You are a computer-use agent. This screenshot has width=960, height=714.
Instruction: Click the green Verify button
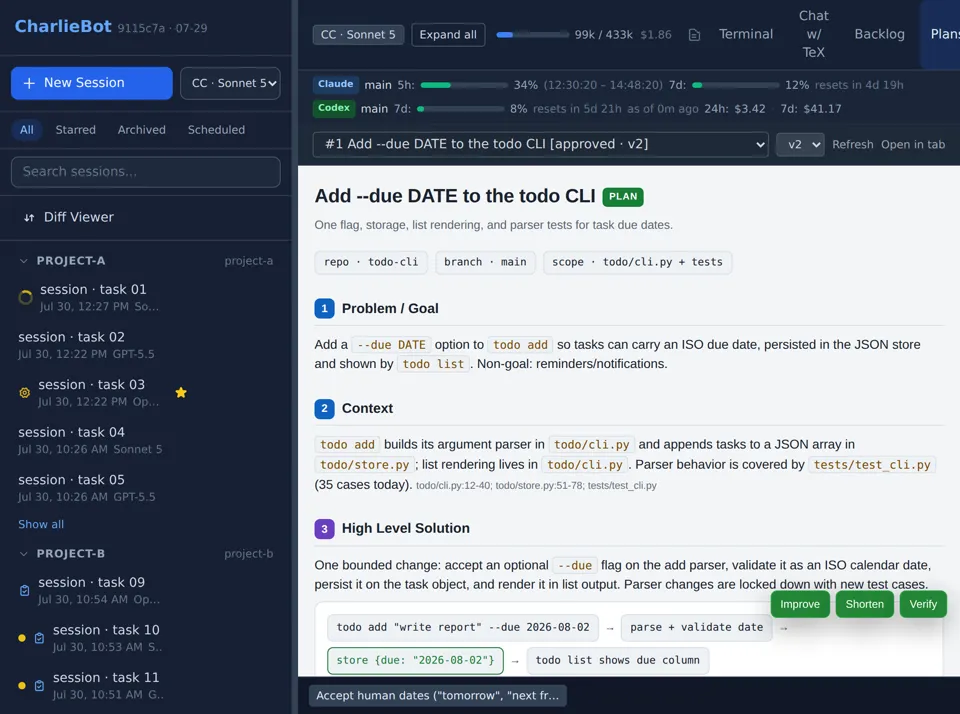point(923,604)
